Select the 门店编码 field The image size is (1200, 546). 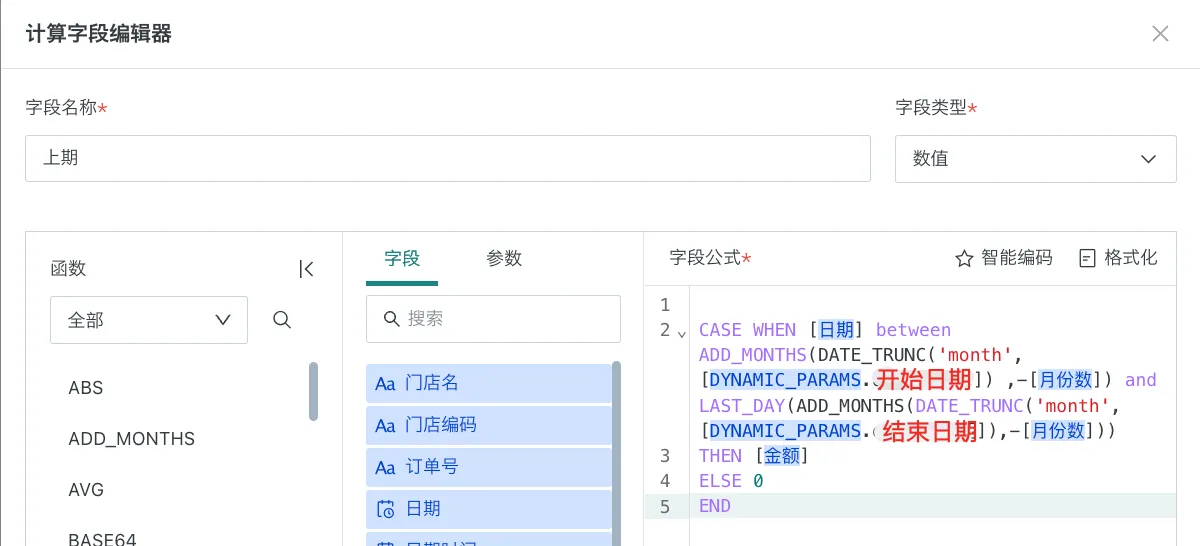click(488, 425)
